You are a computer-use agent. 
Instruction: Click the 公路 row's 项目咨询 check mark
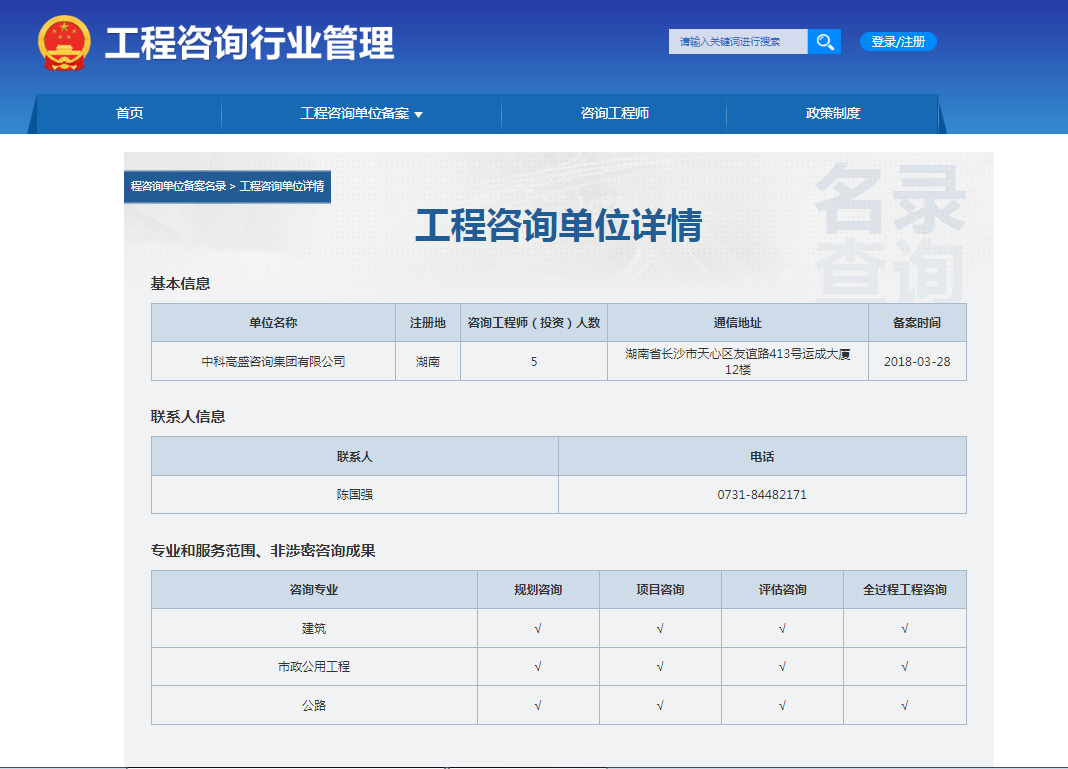point(660,706)
